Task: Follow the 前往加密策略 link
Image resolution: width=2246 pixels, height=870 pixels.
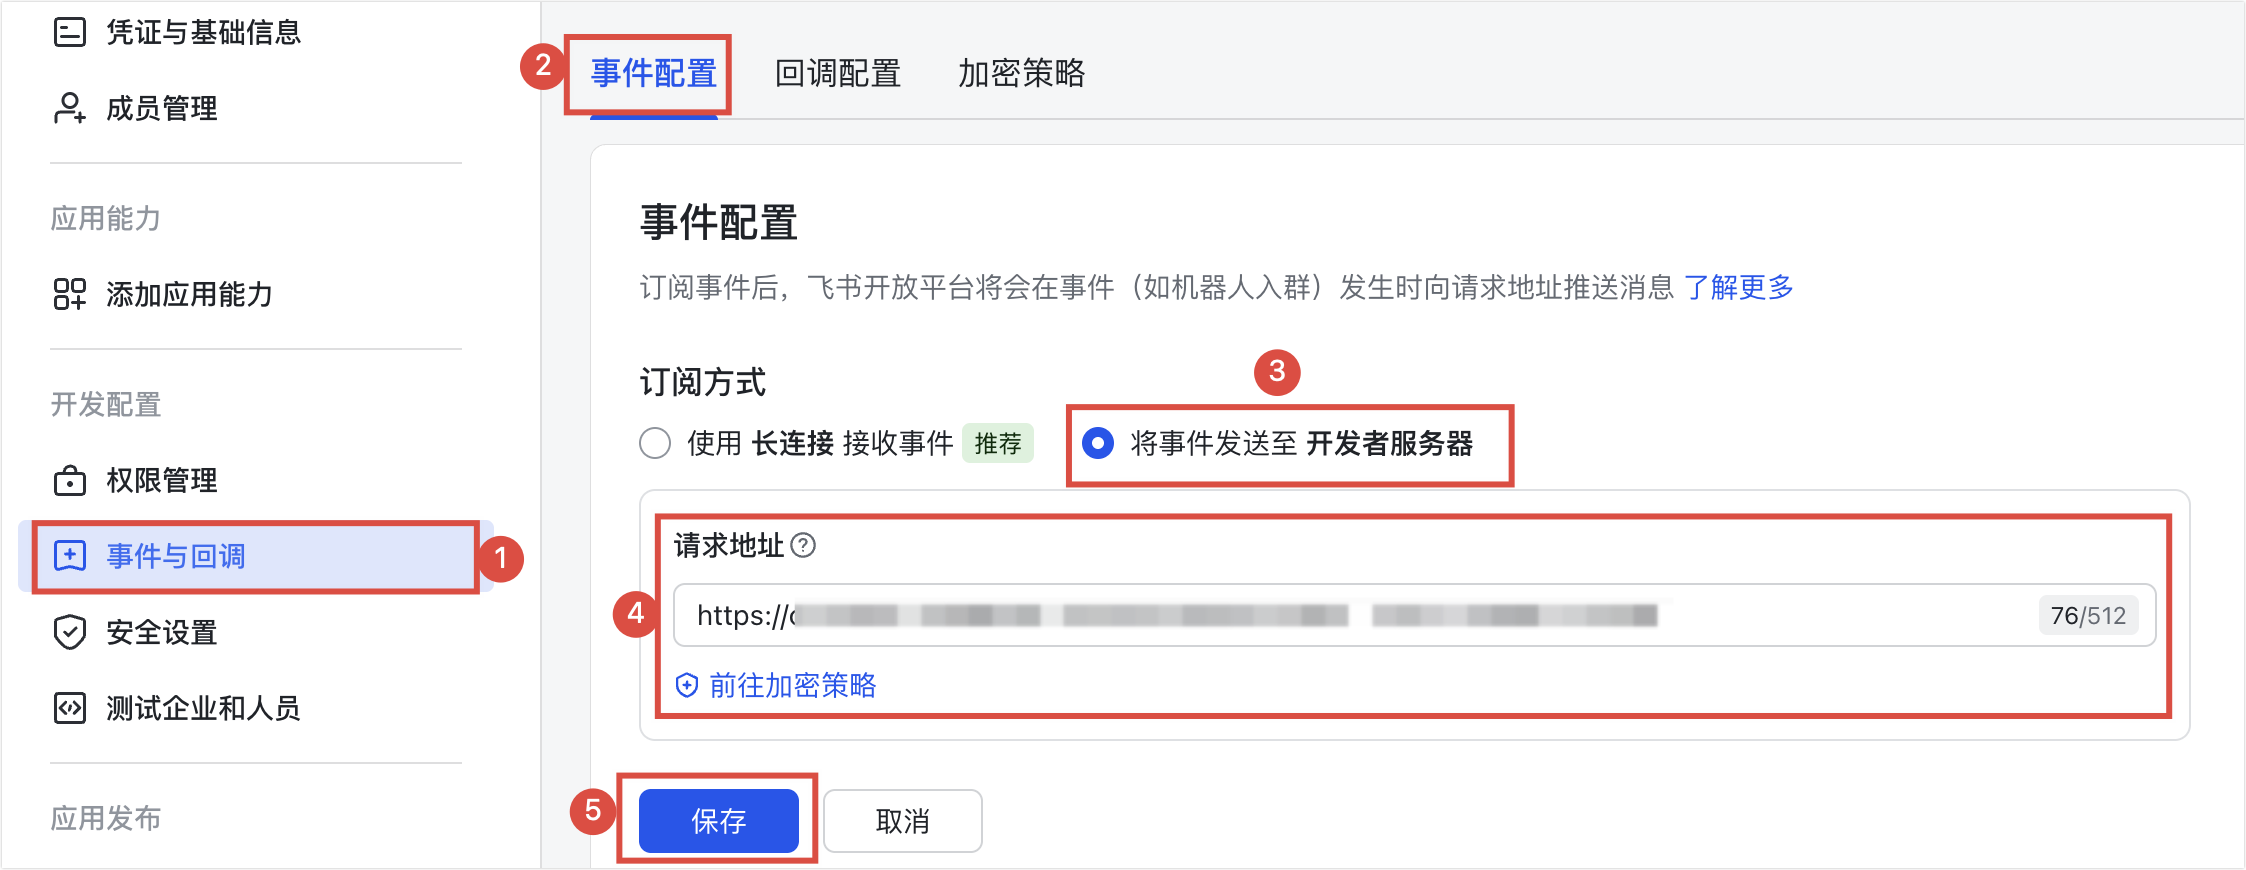Action: pyautogui.click(x=792, y=685)
